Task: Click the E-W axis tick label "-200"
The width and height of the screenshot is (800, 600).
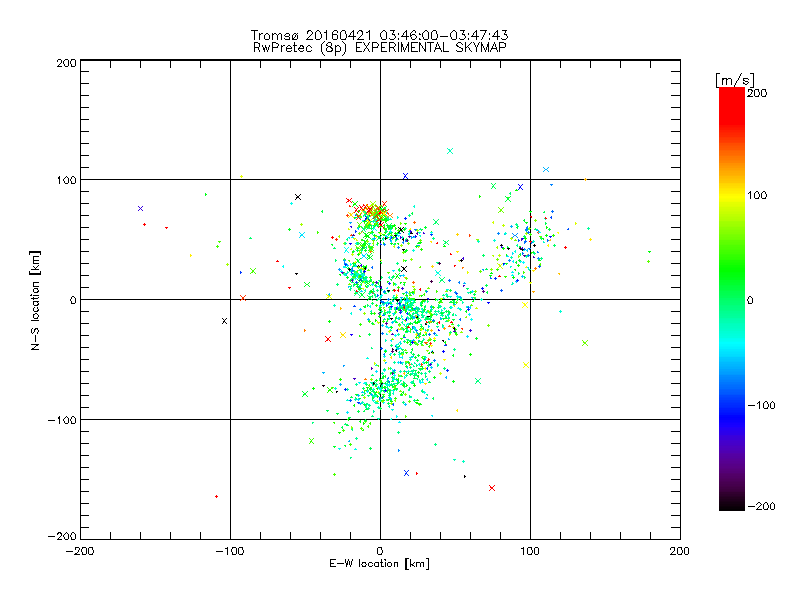Action: 80,551
